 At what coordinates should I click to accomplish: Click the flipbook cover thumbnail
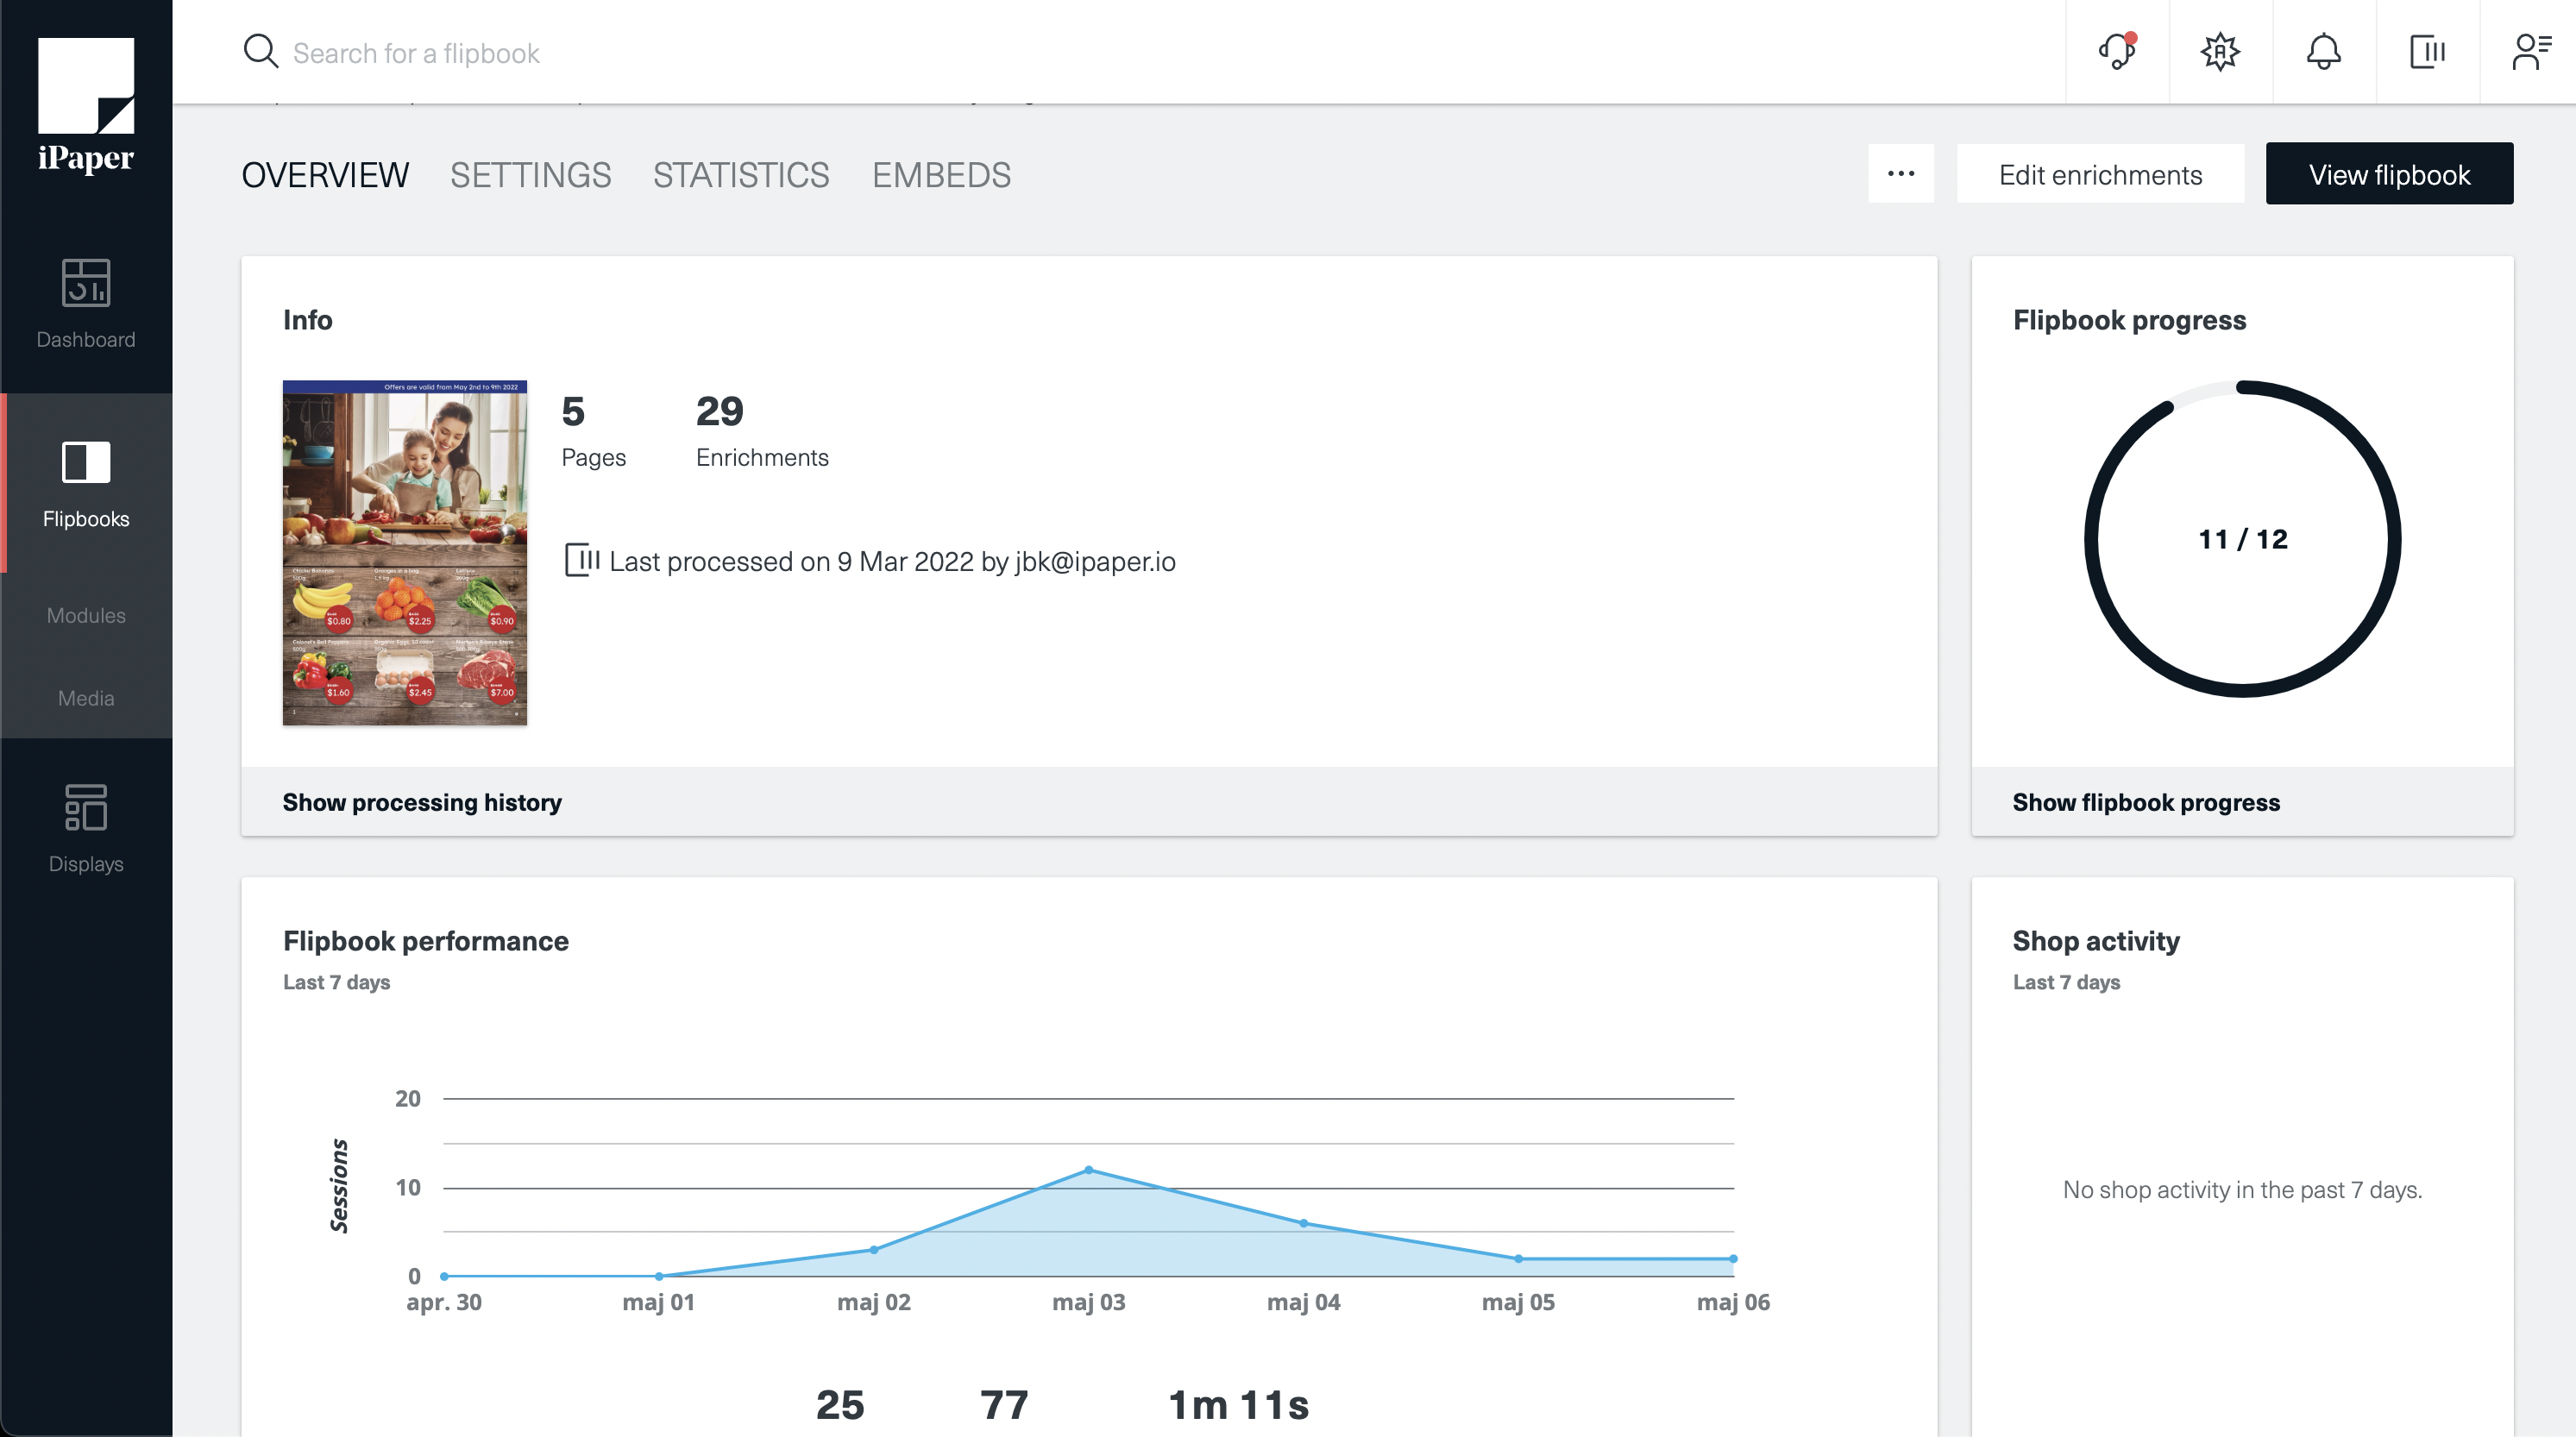[x=404, y=552]
